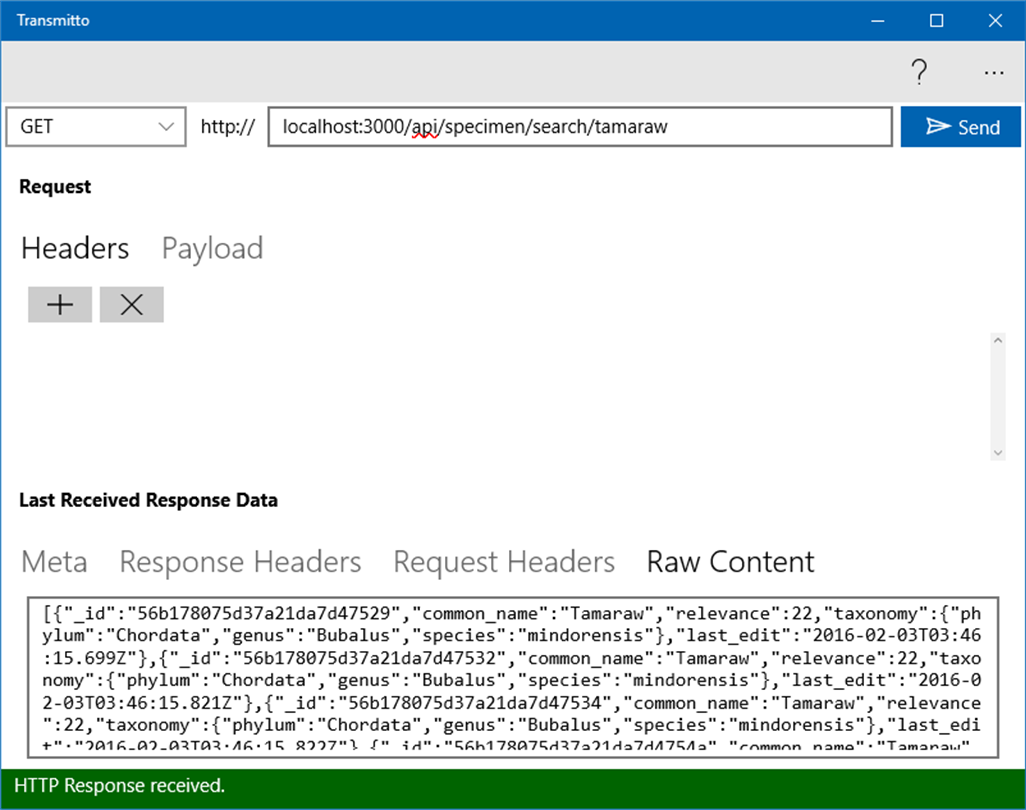This screenshot has width=1026, height=810.
Task: Minimize the Transmitto window
Action: (877, 20)
